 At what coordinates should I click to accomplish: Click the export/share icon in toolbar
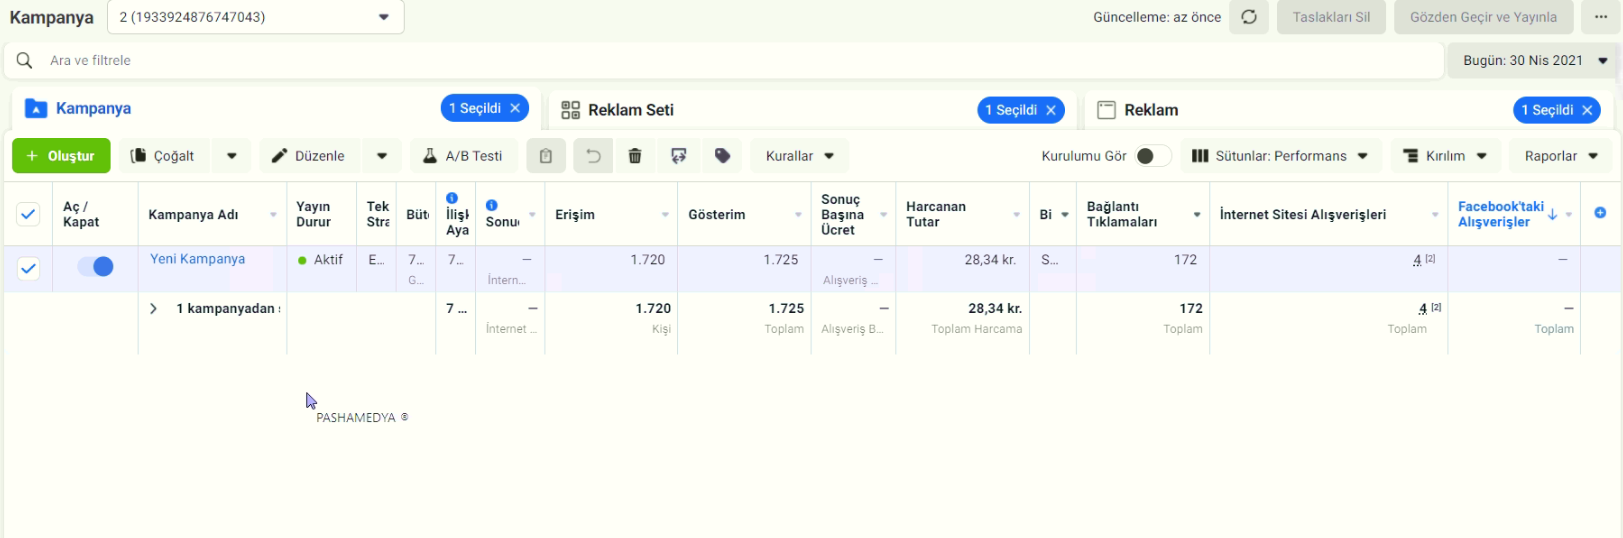(x=679, y=156)
